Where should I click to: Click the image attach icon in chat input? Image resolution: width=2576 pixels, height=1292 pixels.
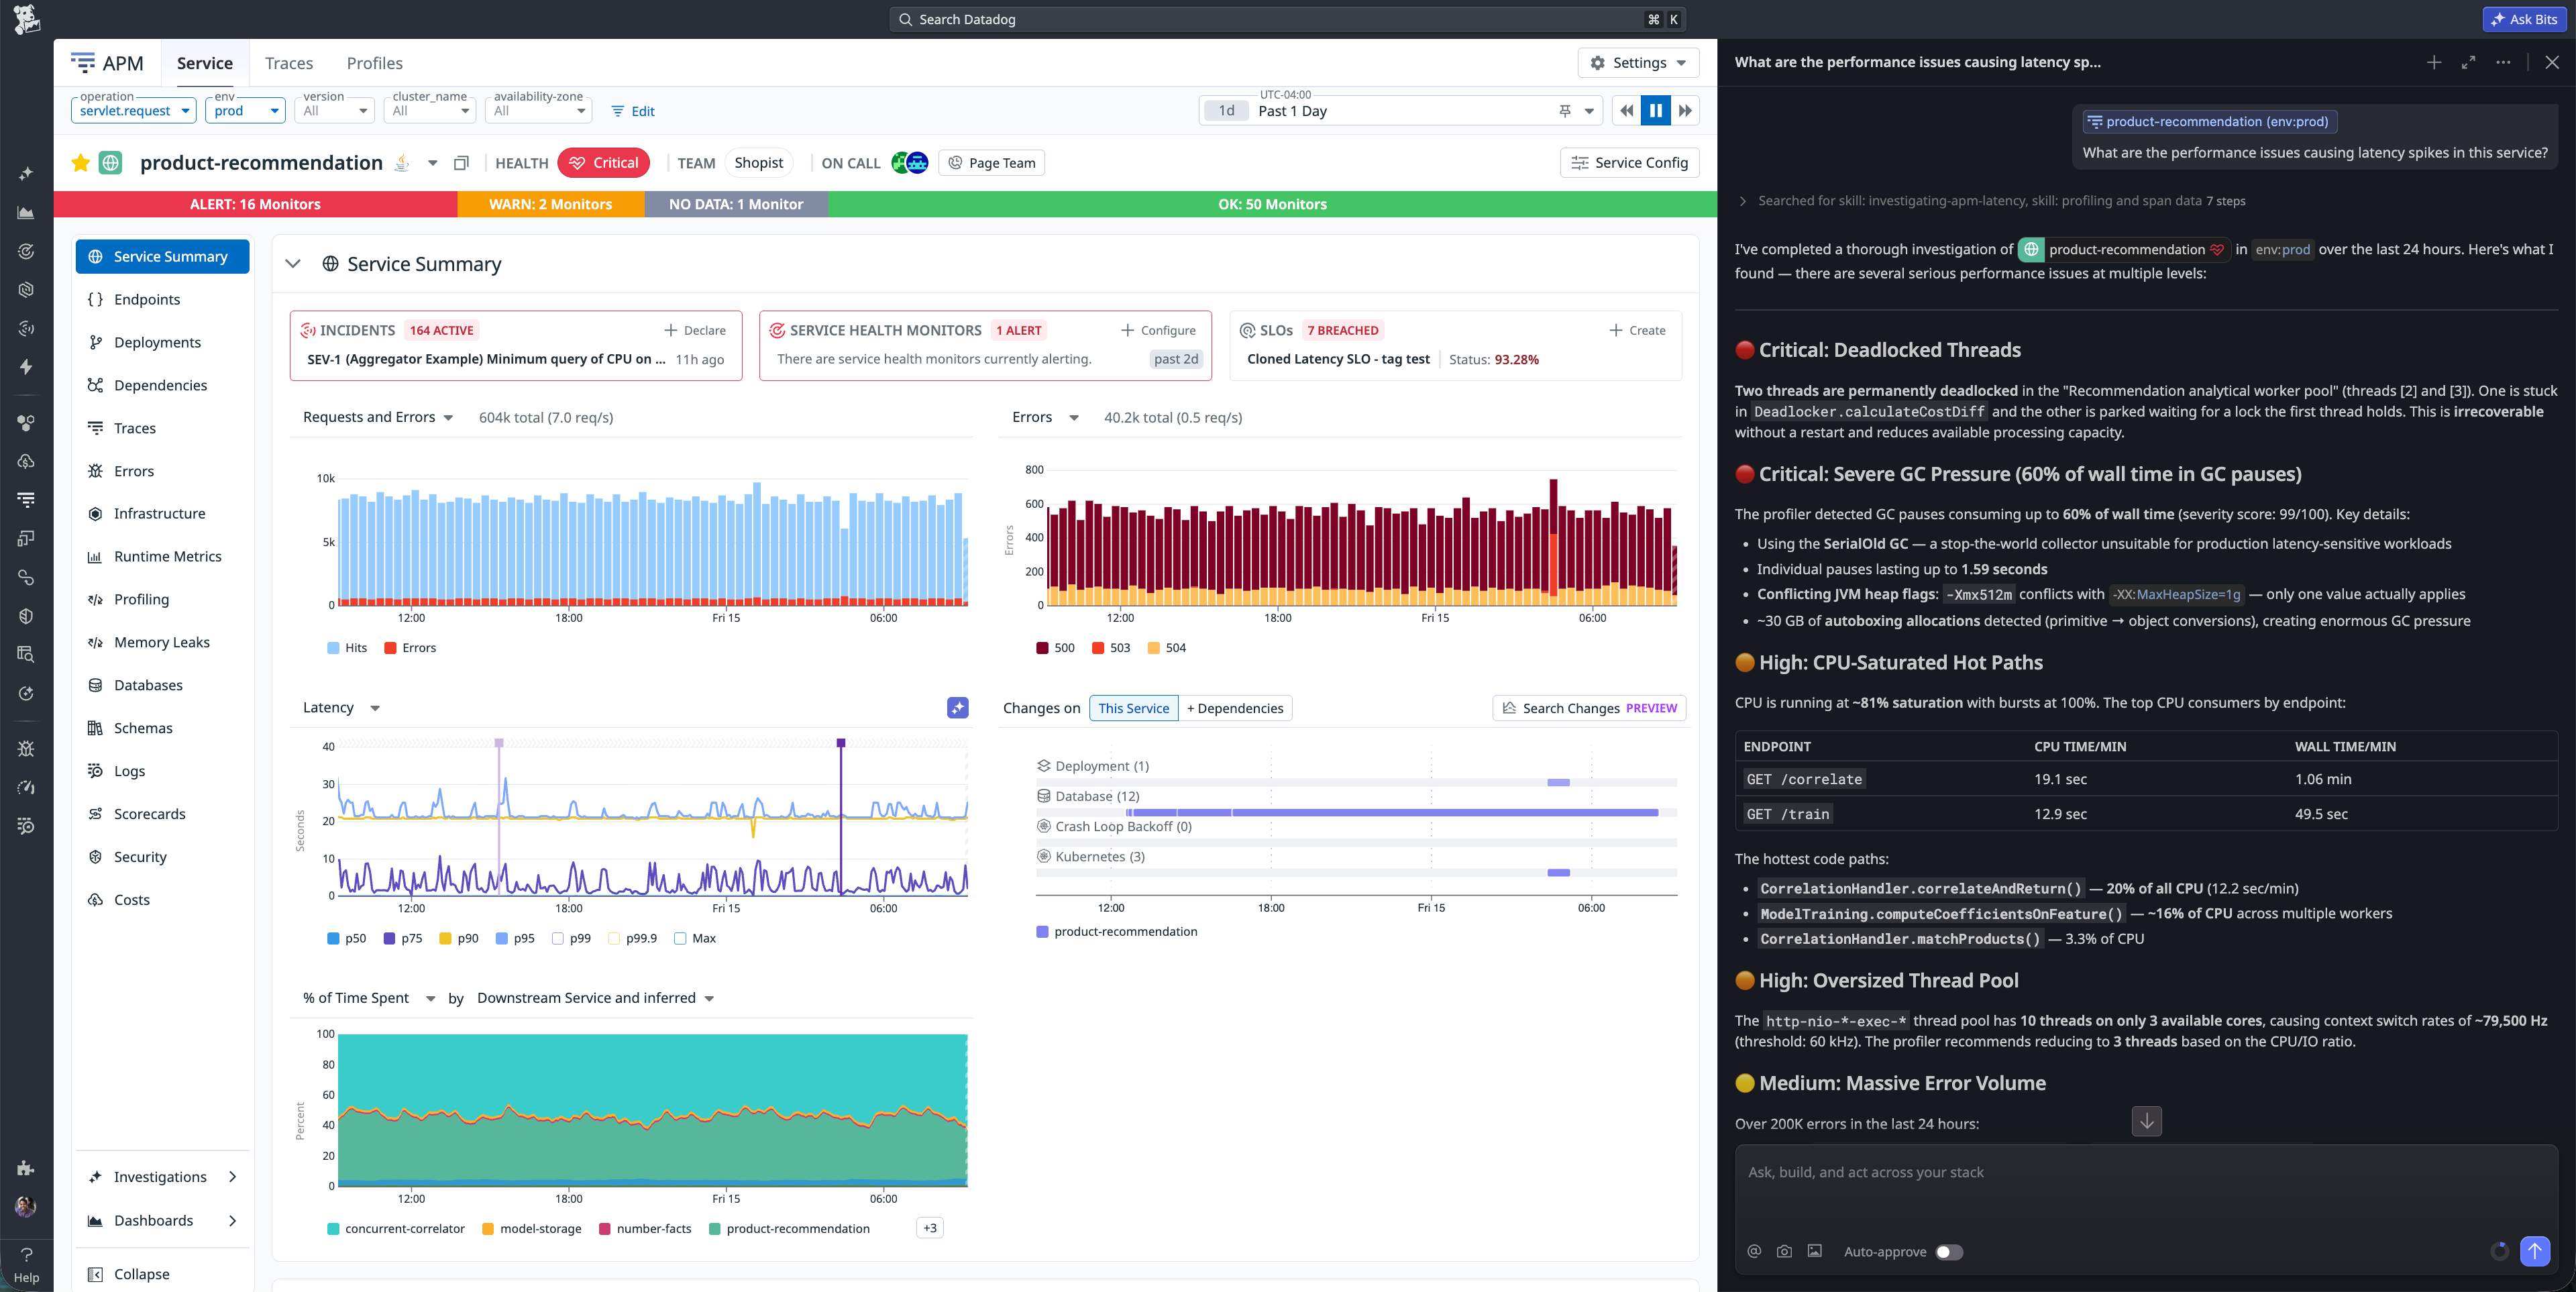[x=1815, y=1251]
